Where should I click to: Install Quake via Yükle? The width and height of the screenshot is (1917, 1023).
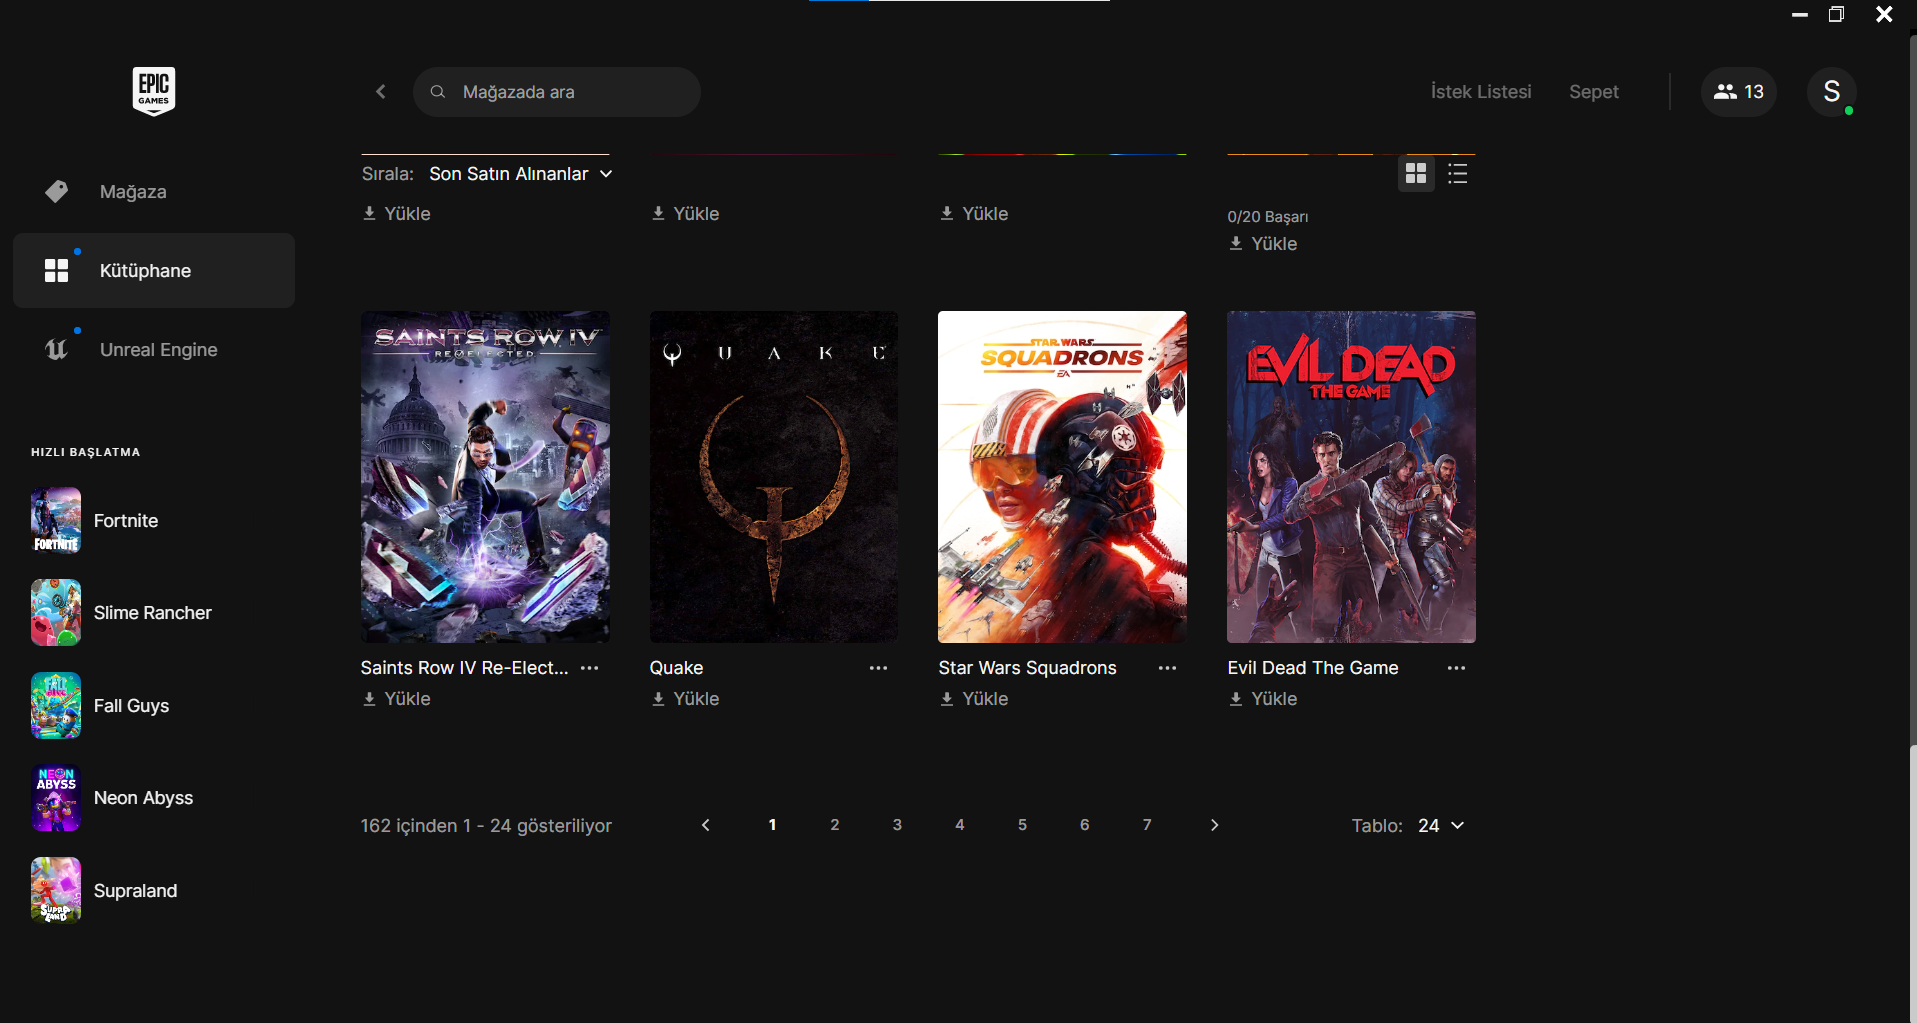pyautogui.click(x=686, y=699)
